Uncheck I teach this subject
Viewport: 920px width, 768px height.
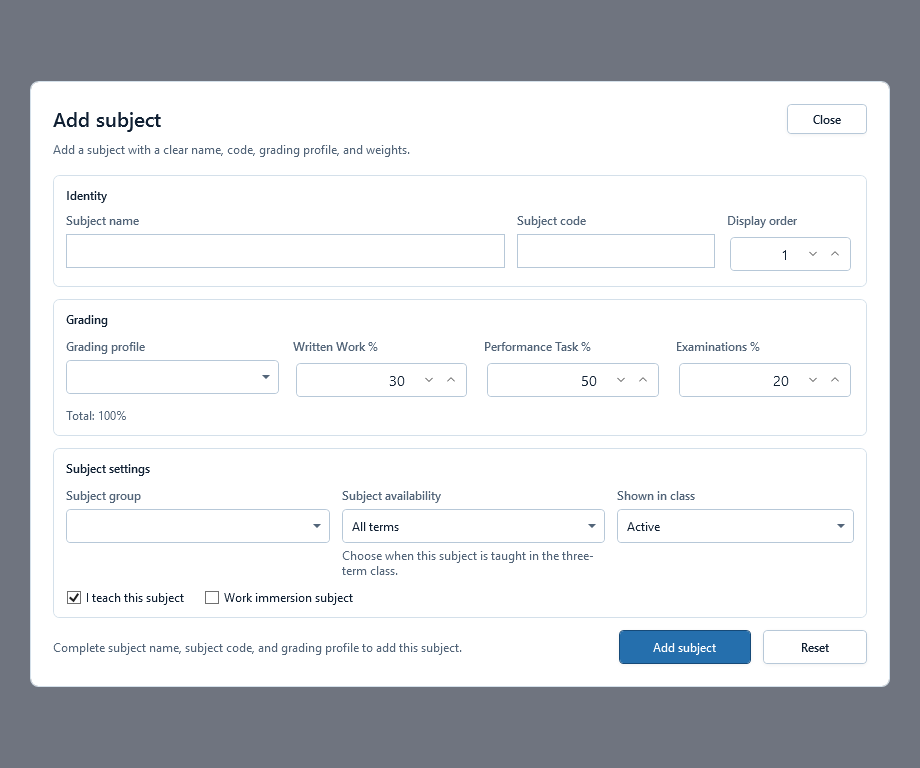click(x=74, y=597)
